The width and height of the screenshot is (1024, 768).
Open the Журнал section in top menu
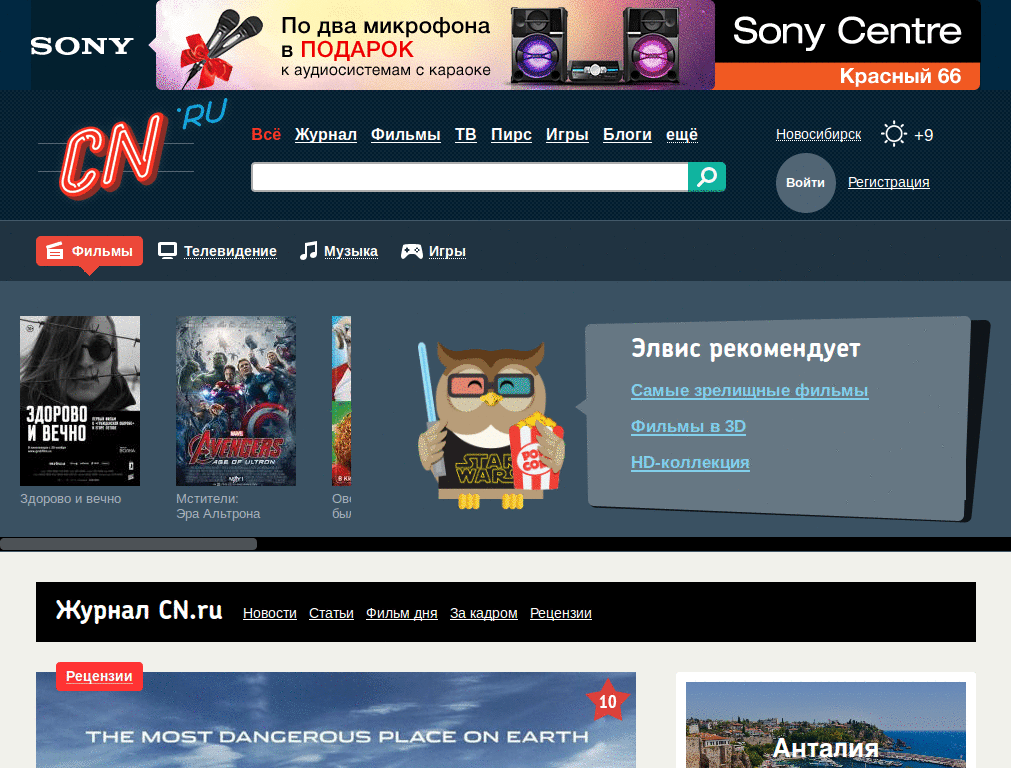point(326,135)
